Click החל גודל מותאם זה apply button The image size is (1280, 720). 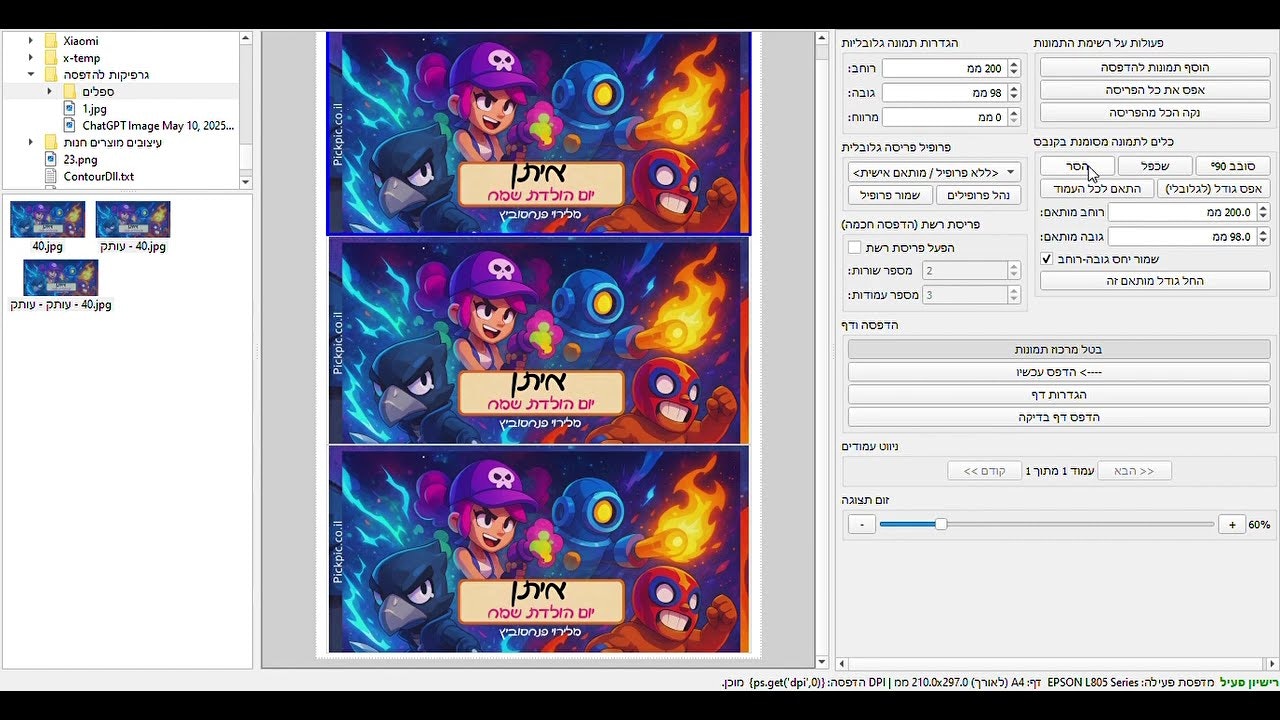click(1155, 281)
